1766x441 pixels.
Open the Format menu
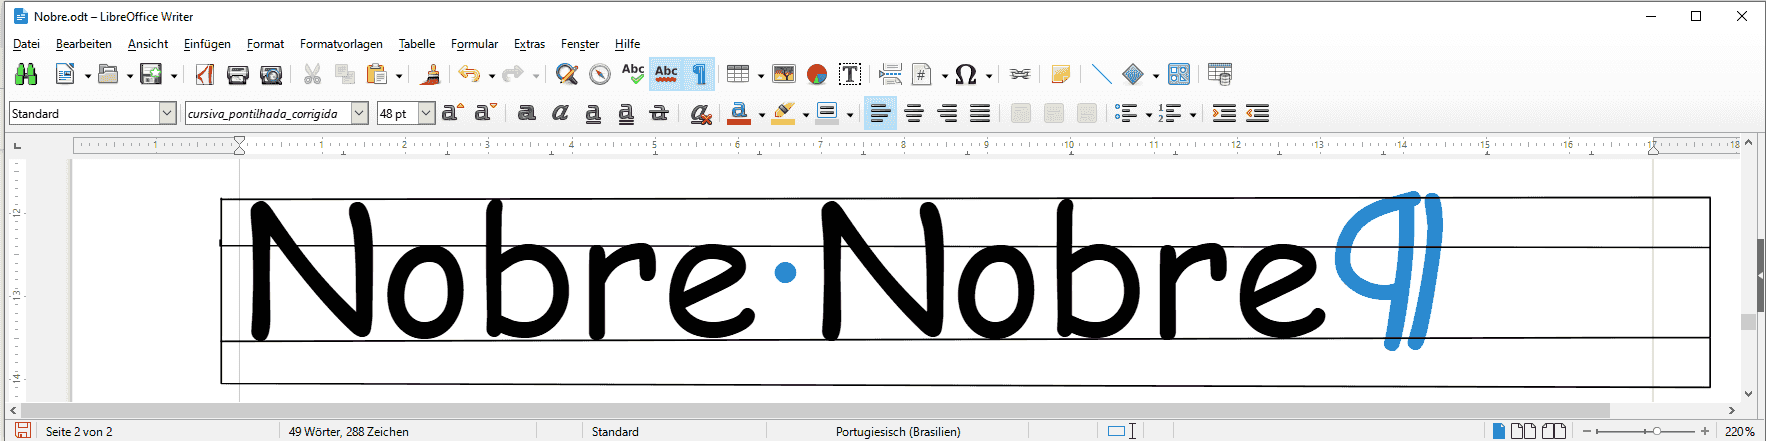[265, 44]
